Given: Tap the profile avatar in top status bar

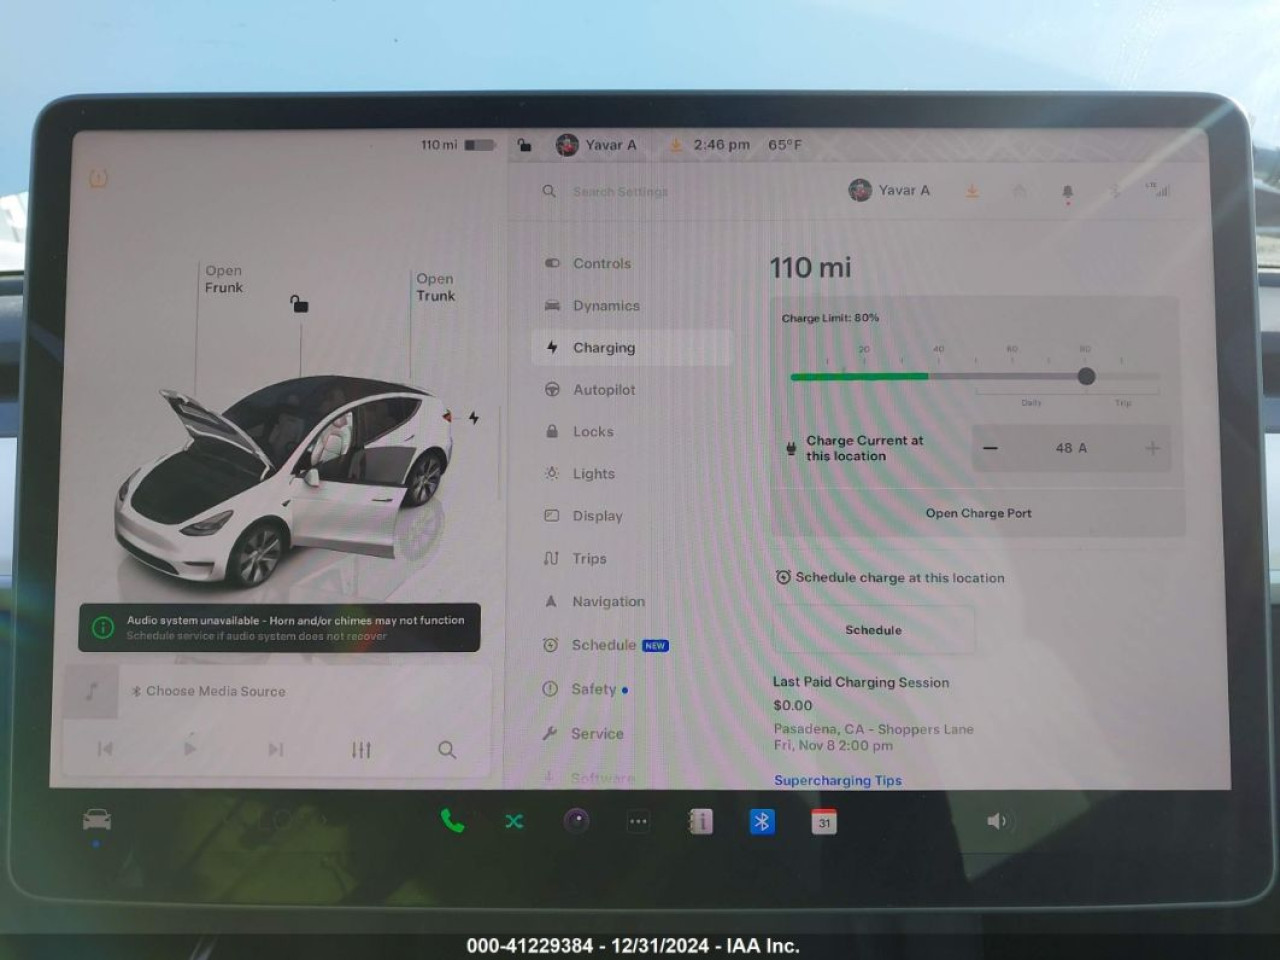Looking at the screenshot, I should tap(567, 145).
